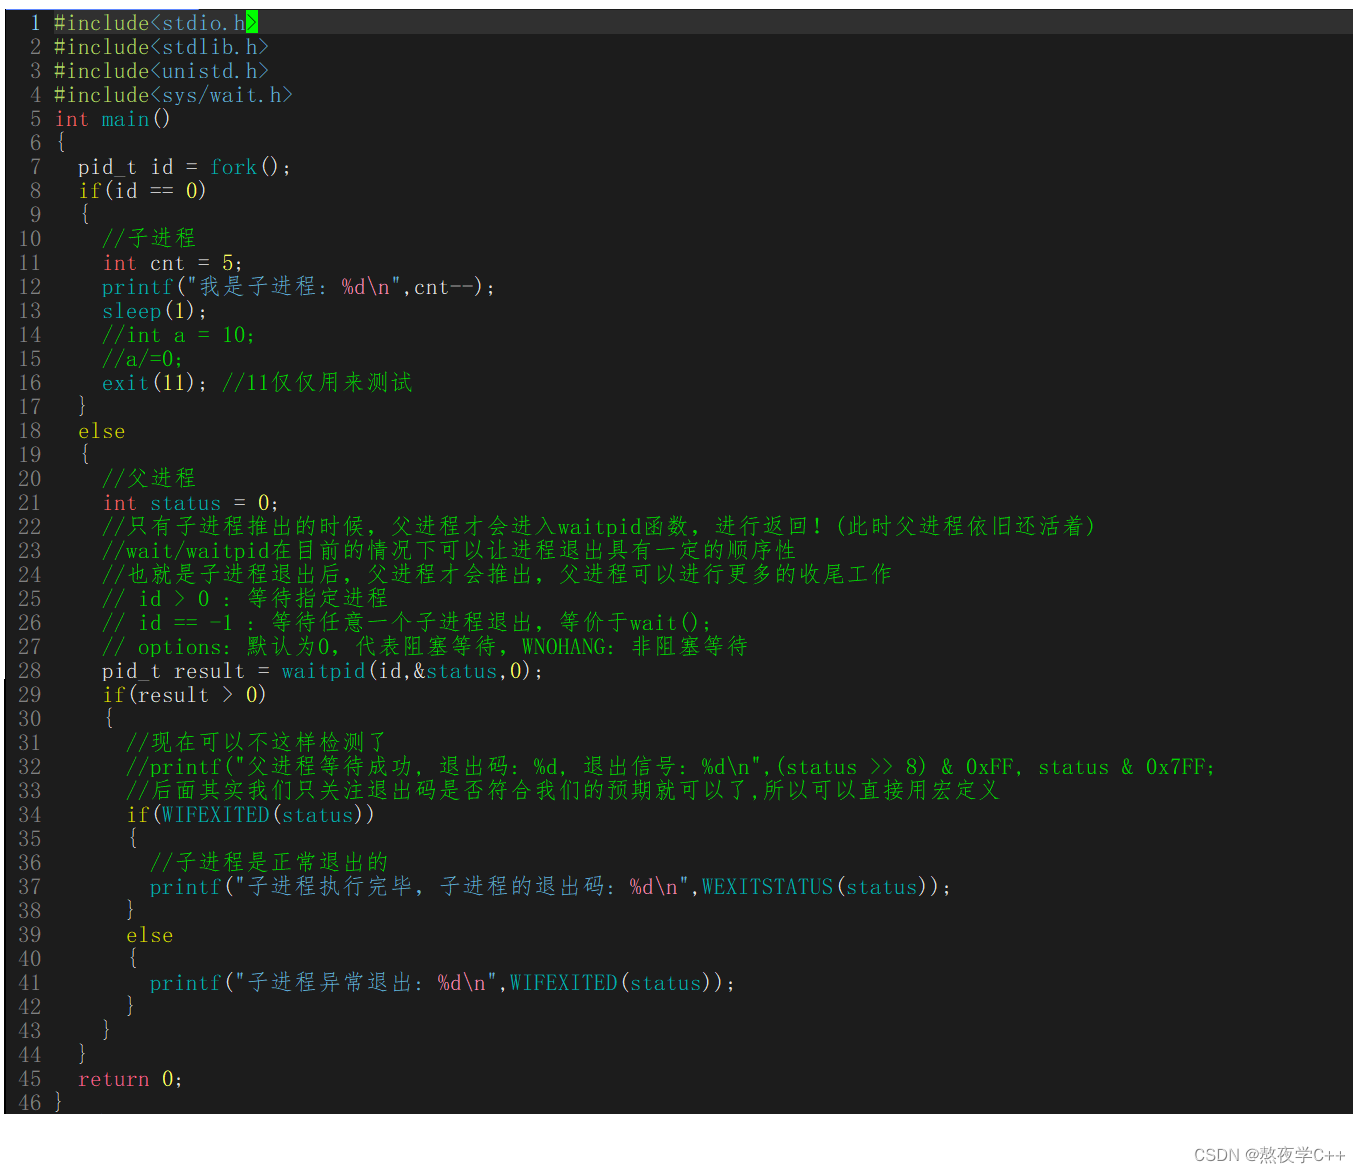Click the 'if(result > 0)' condition
Screen dimensions: 1361x1173
[x=184, y=694]
